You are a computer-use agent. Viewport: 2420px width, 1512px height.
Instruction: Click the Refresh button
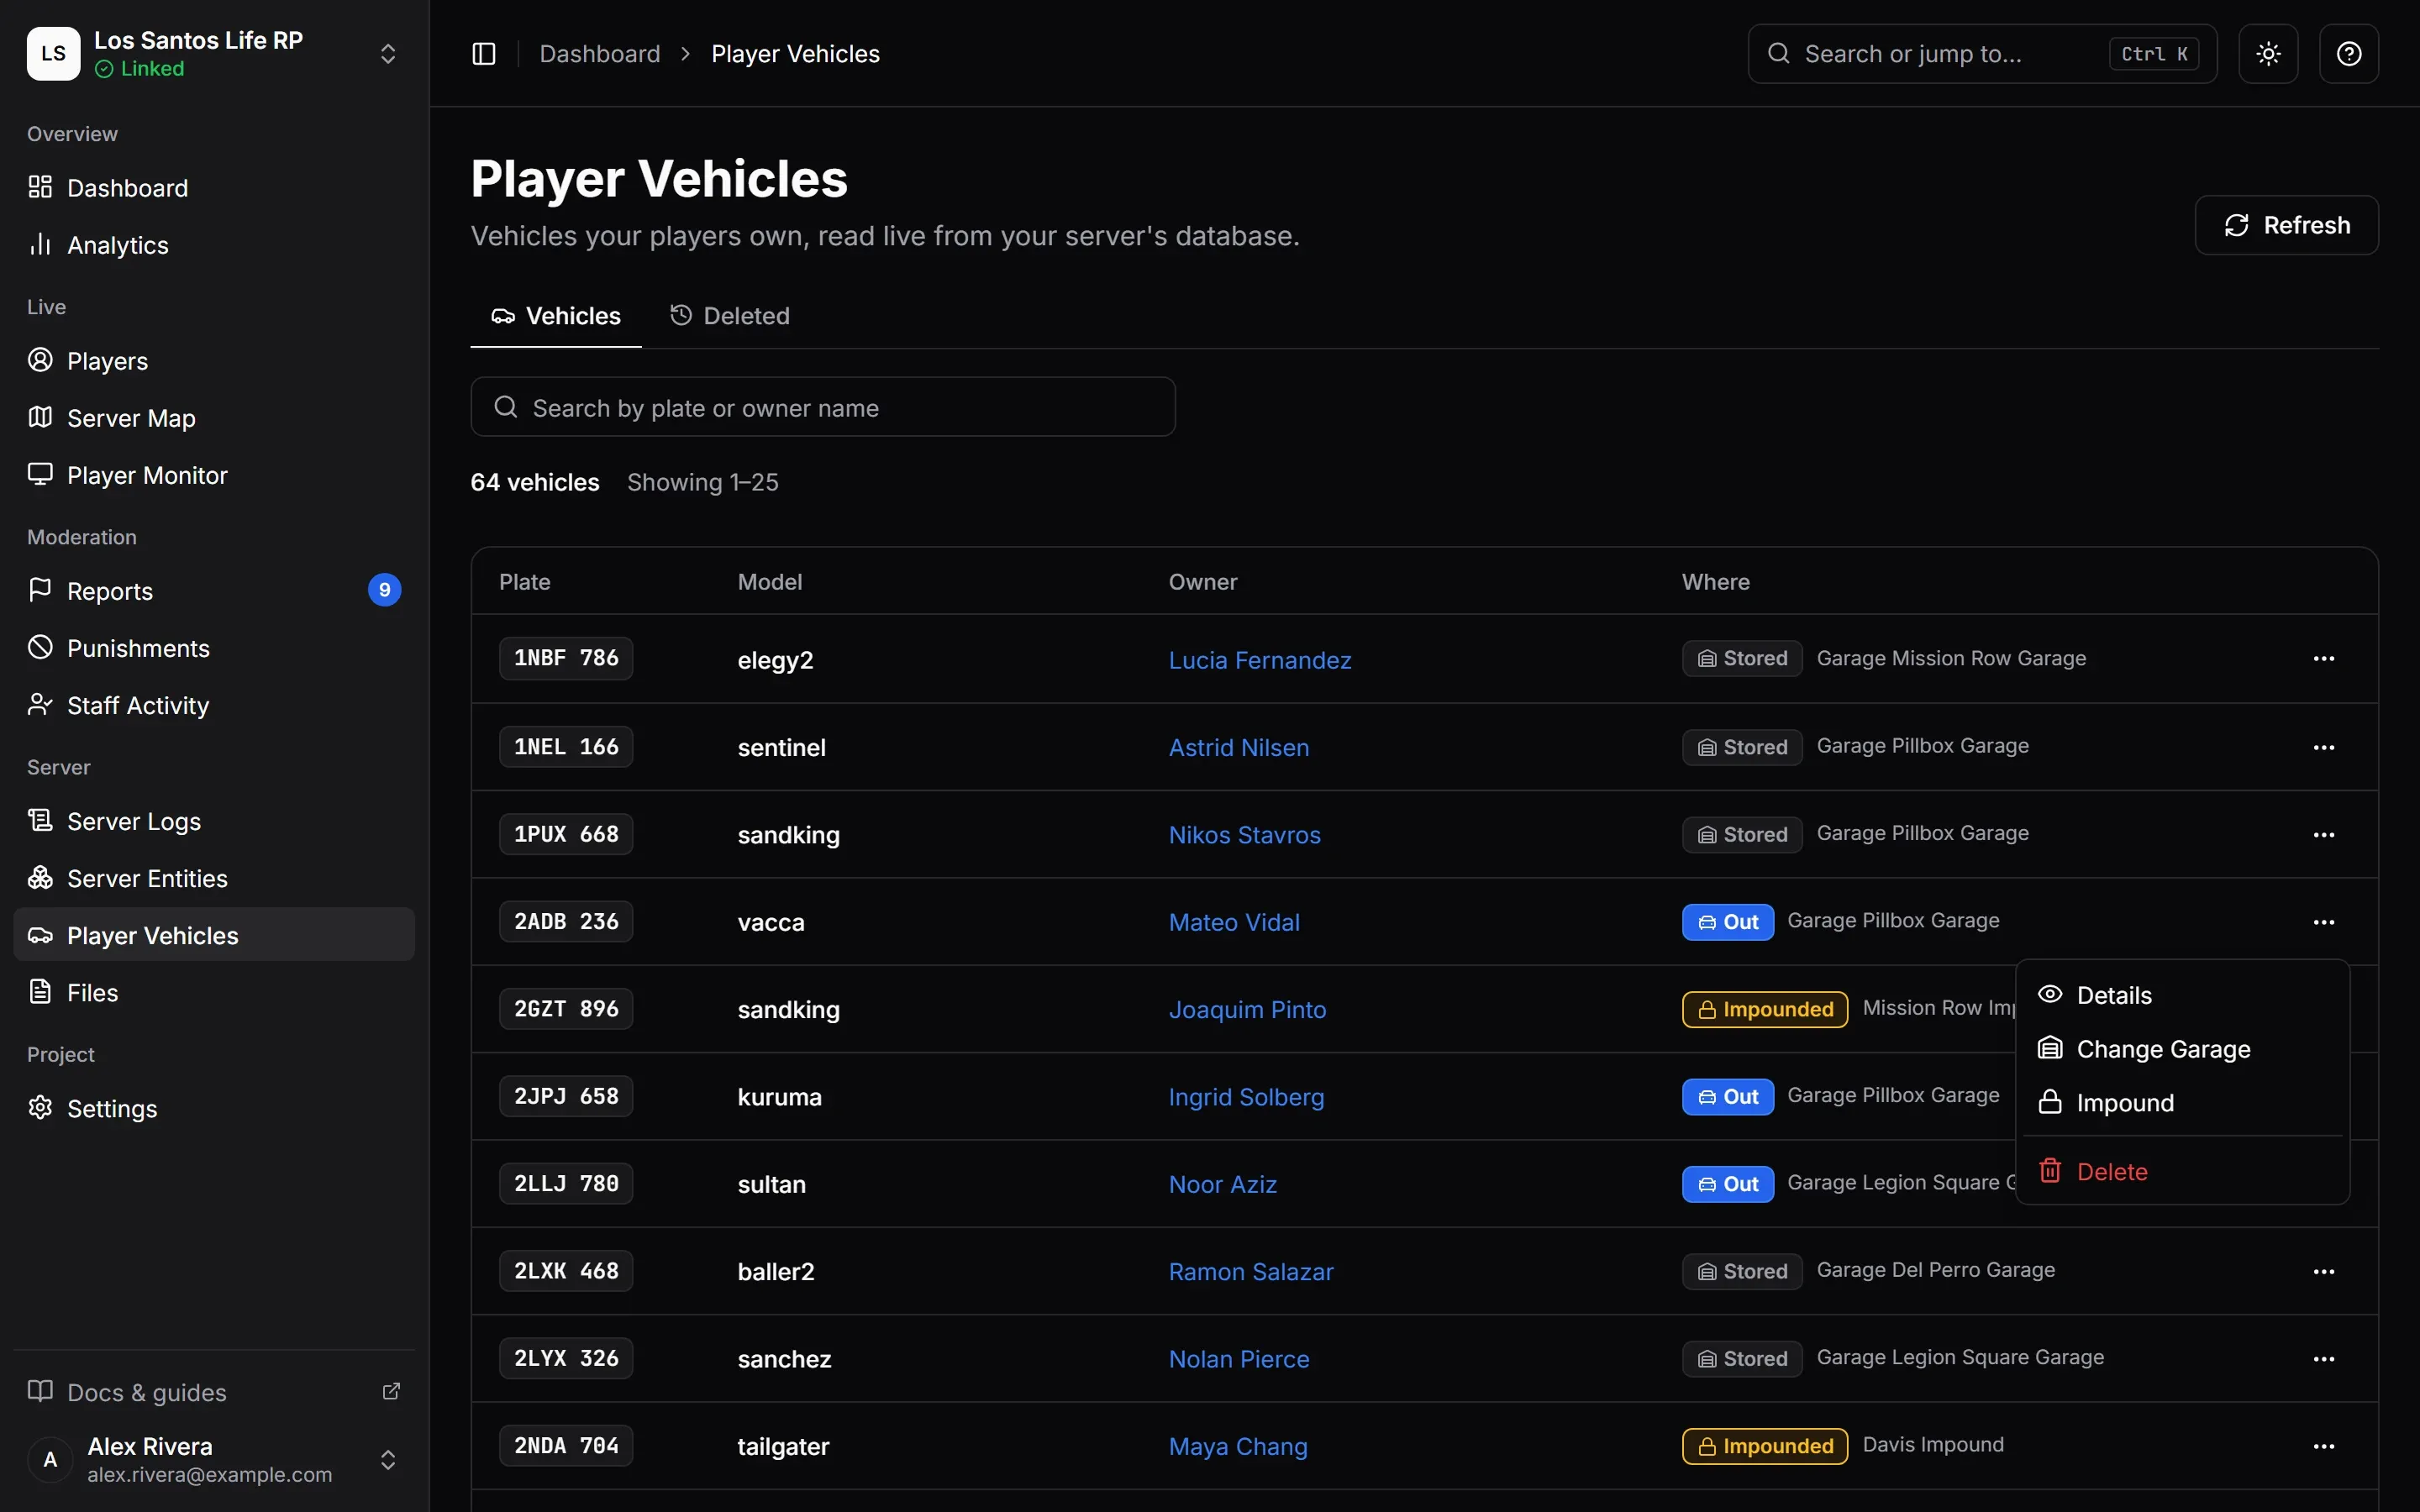tap(2286, 225)
